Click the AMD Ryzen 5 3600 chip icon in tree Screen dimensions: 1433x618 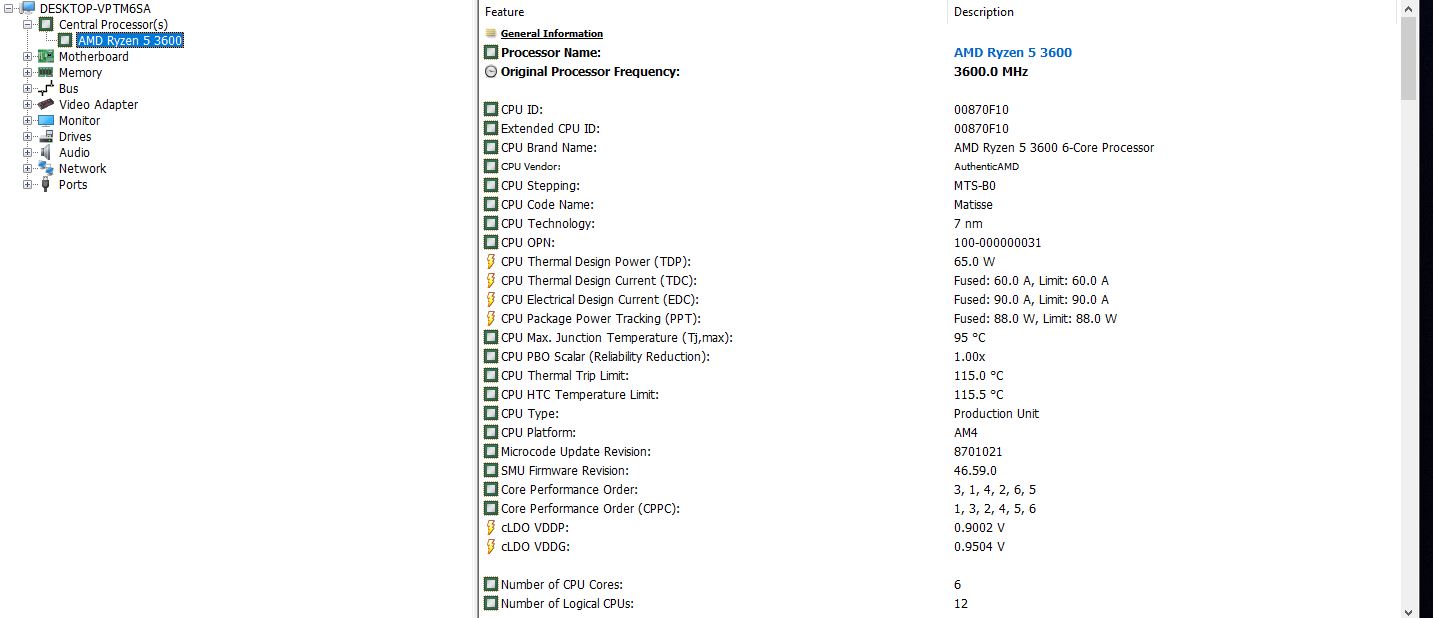(x=65, y=40)
